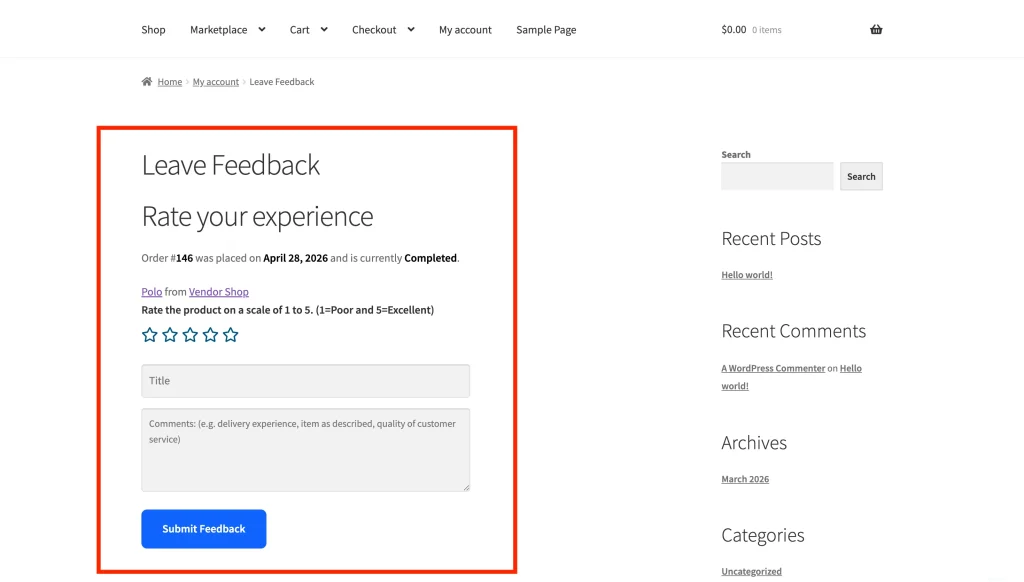
Task: Click the date April 28, 2026
Action: click(295, 258)
